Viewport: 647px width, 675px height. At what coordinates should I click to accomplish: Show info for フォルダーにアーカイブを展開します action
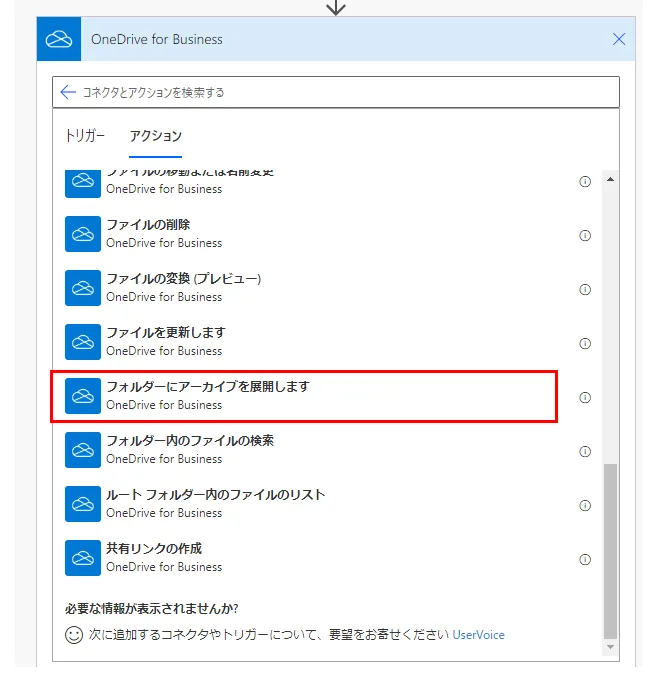point(585,397)
